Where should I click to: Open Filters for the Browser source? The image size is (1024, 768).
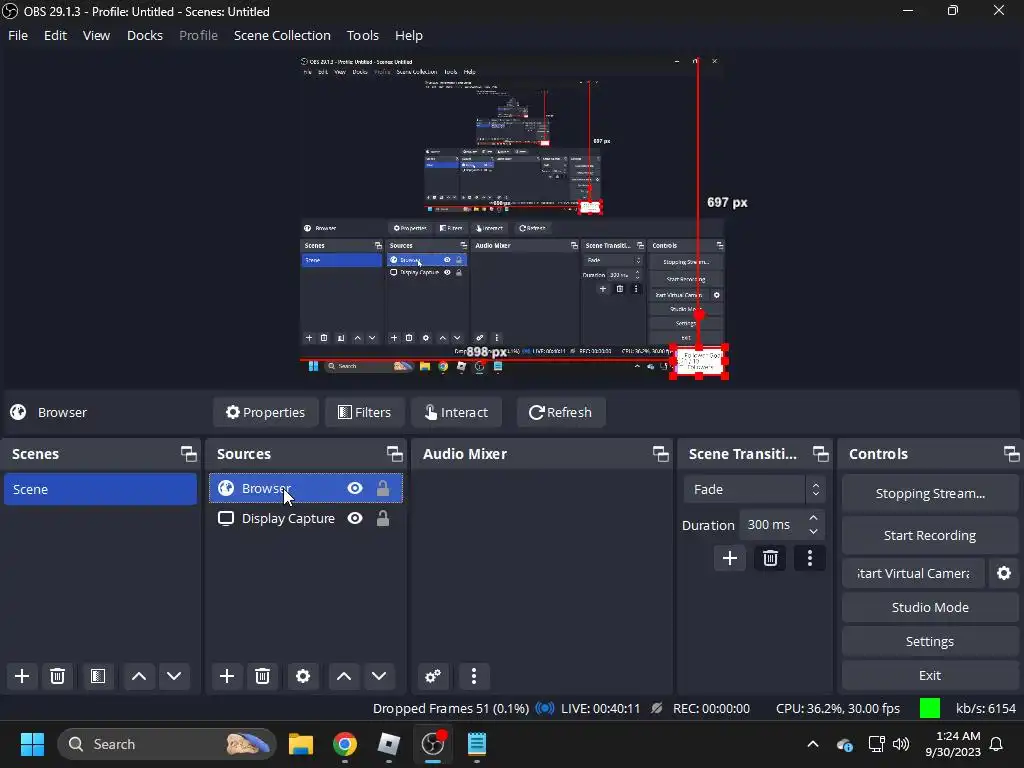coord(364,412)
